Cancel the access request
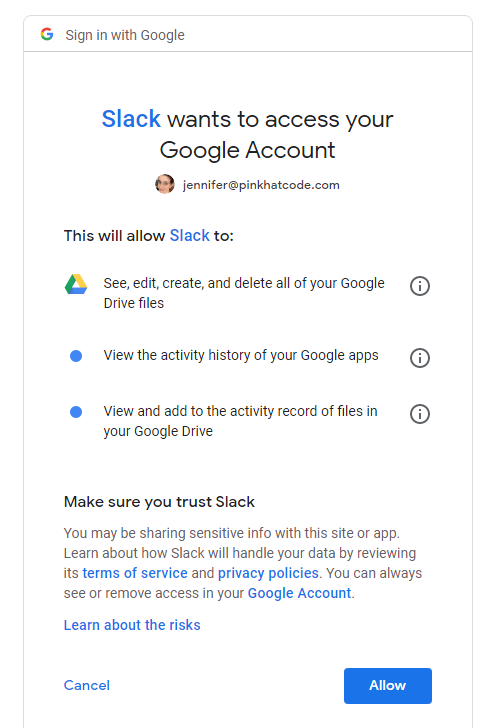Image resolution: width=492 pixels, height=728 pixels. [87, 685]
